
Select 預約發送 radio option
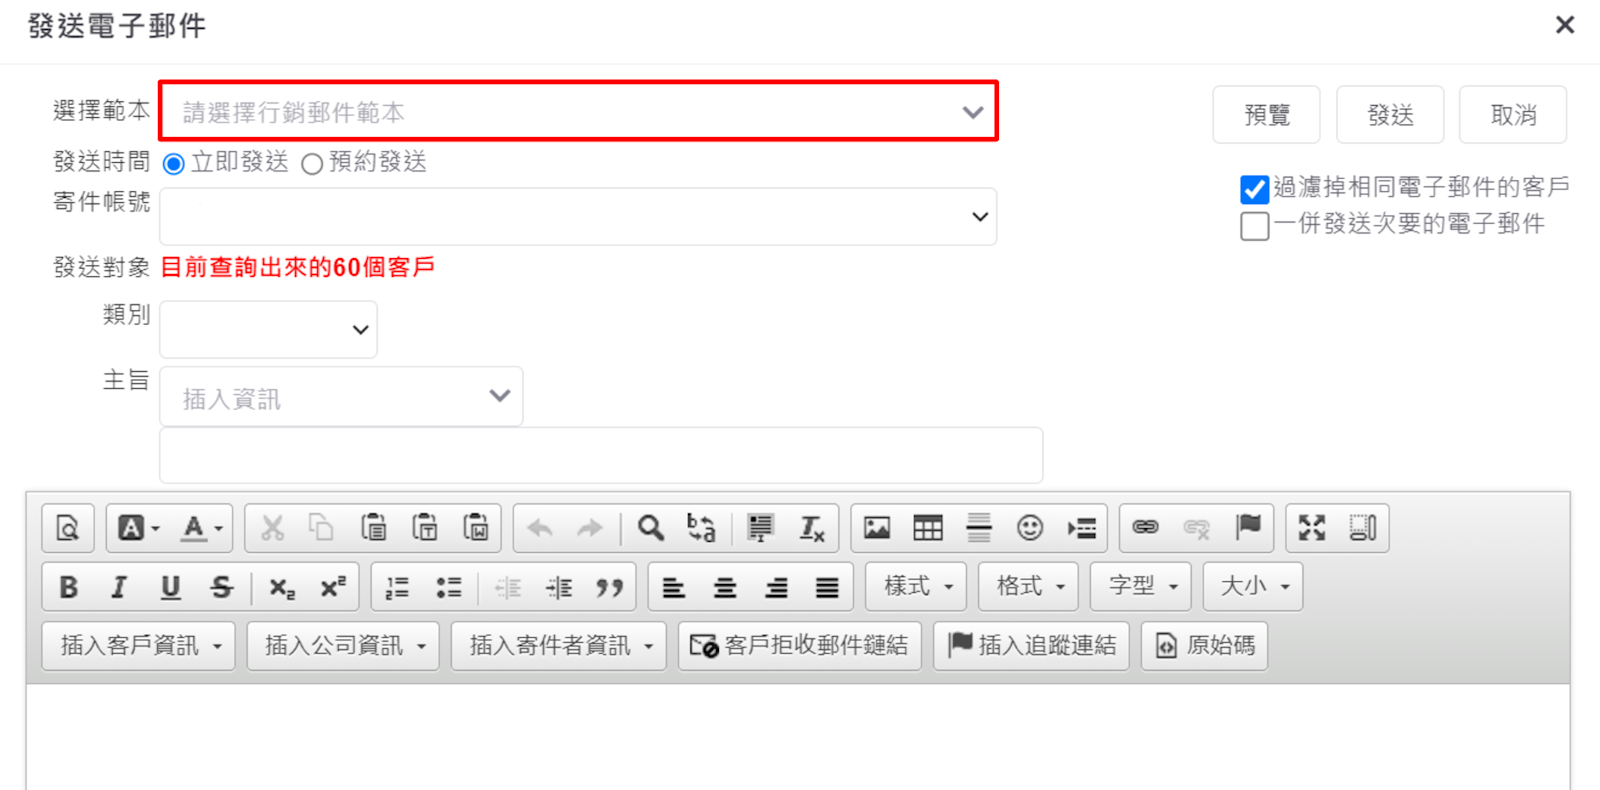tap(312, 164)
